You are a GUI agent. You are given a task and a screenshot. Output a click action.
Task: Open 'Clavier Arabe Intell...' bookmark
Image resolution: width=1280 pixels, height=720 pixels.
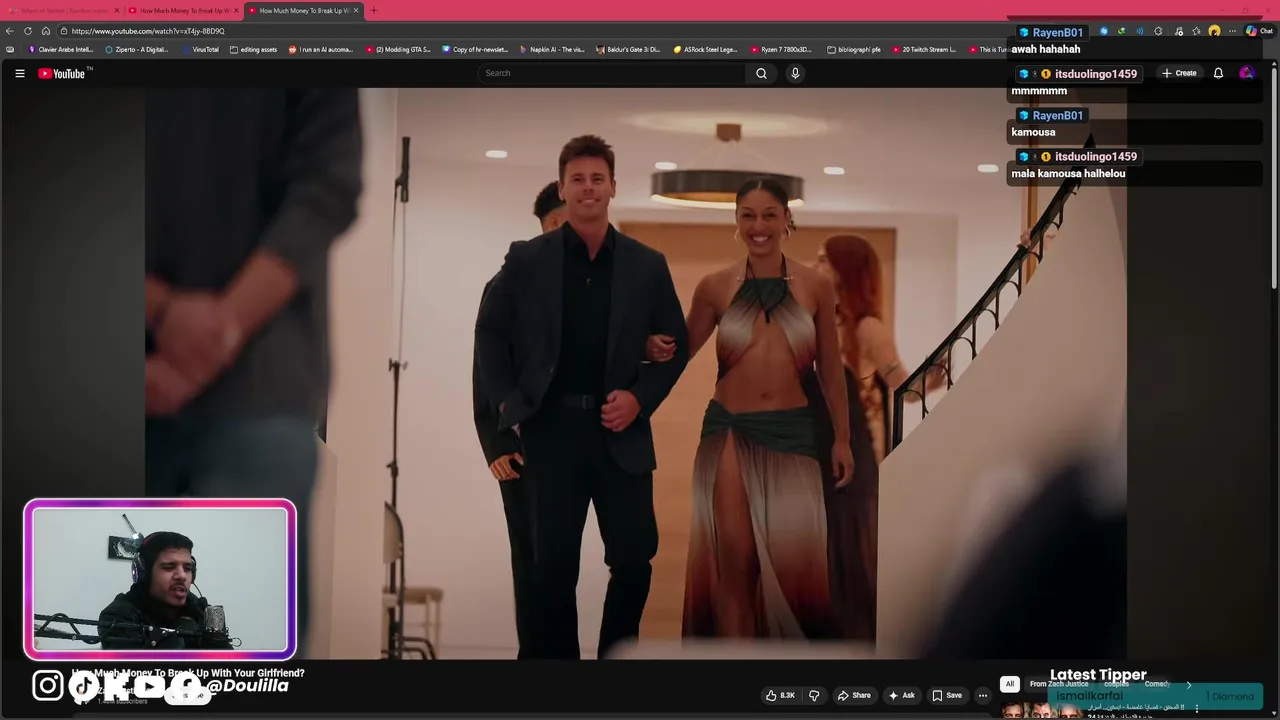click(x=61, y=49)
